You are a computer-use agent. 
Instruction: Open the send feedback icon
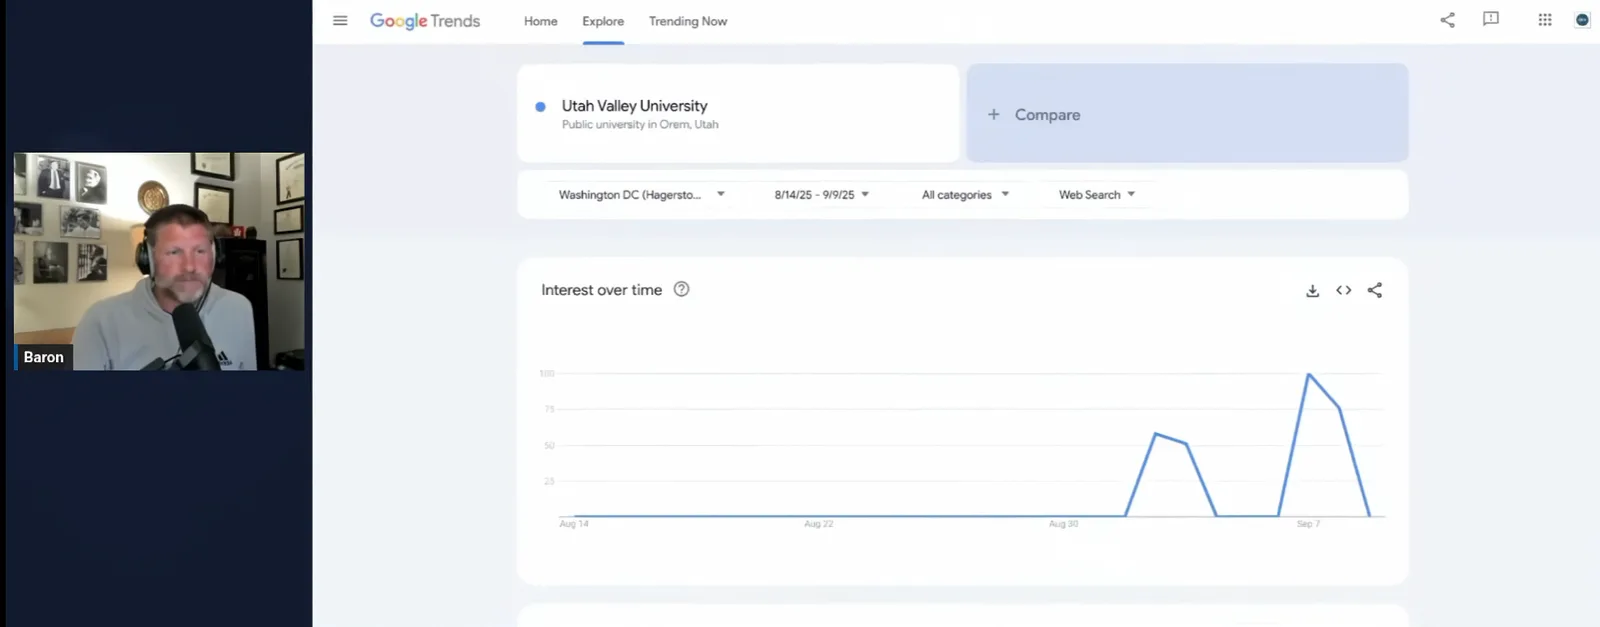coord(1491,19)
